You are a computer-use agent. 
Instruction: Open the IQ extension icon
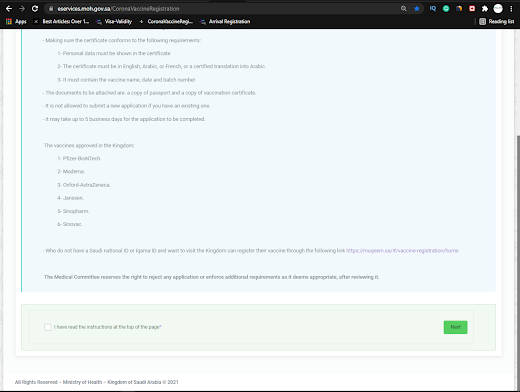tap(433, 9)
